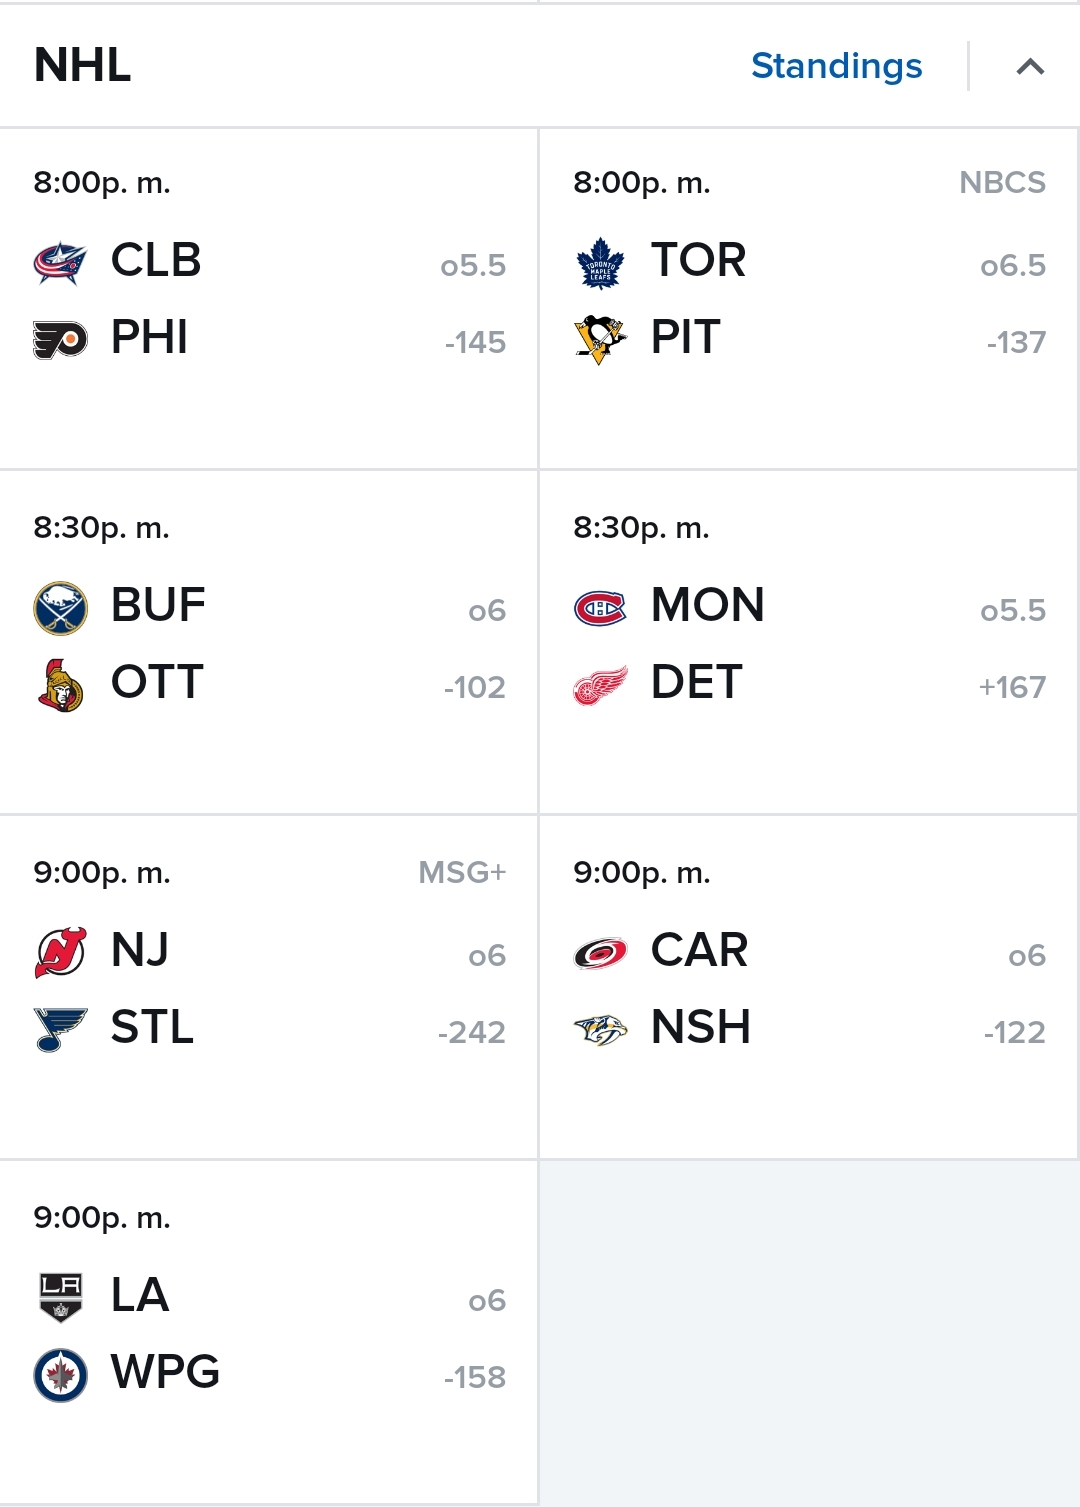
Task: Click the NBCS network label
Action: (x=1002, y=182)
